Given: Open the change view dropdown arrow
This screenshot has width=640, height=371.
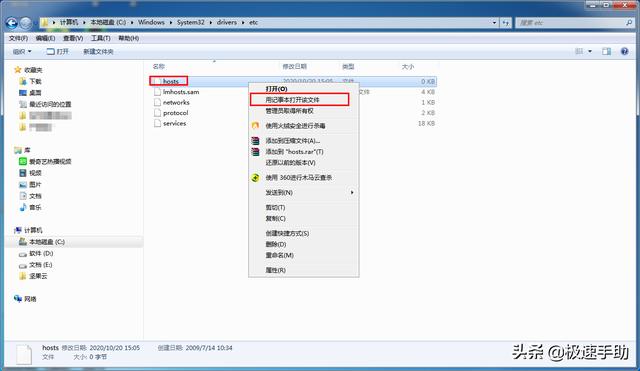Looking at the screenshot, I should click(590, 51).
